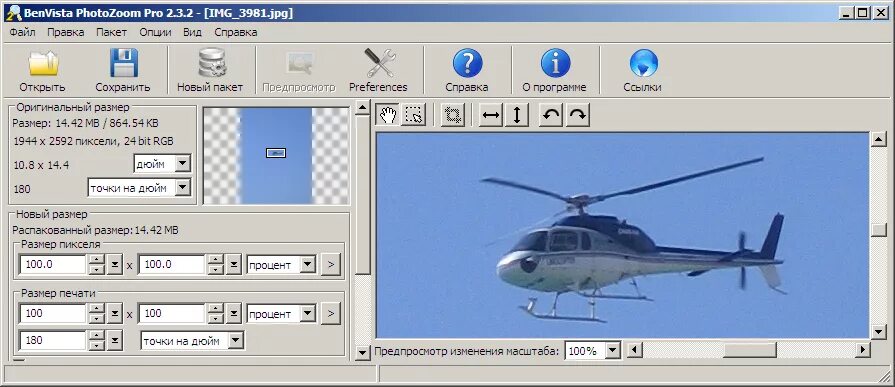The width and height of the screenshot is (895, 387).
Task: Click preview vertical scrollbar up arrow
Action: (x=878, y=139)
